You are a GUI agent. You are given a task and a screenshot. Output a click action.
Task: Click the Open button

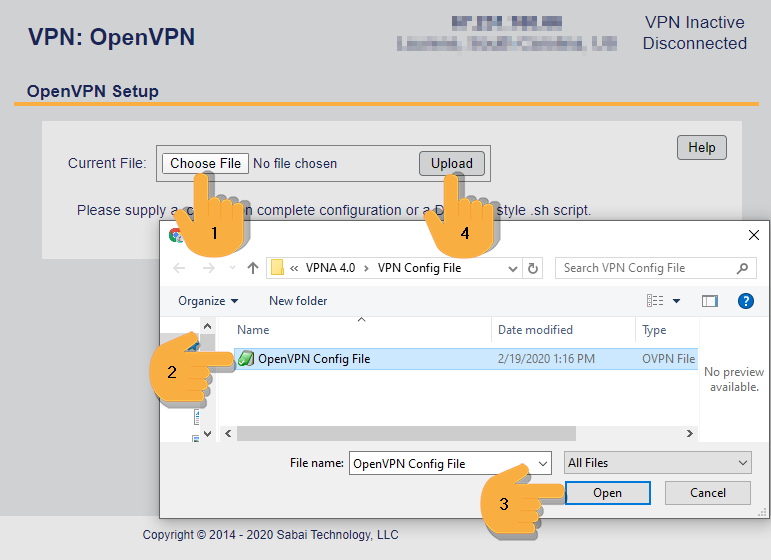(x=607, y=493)
